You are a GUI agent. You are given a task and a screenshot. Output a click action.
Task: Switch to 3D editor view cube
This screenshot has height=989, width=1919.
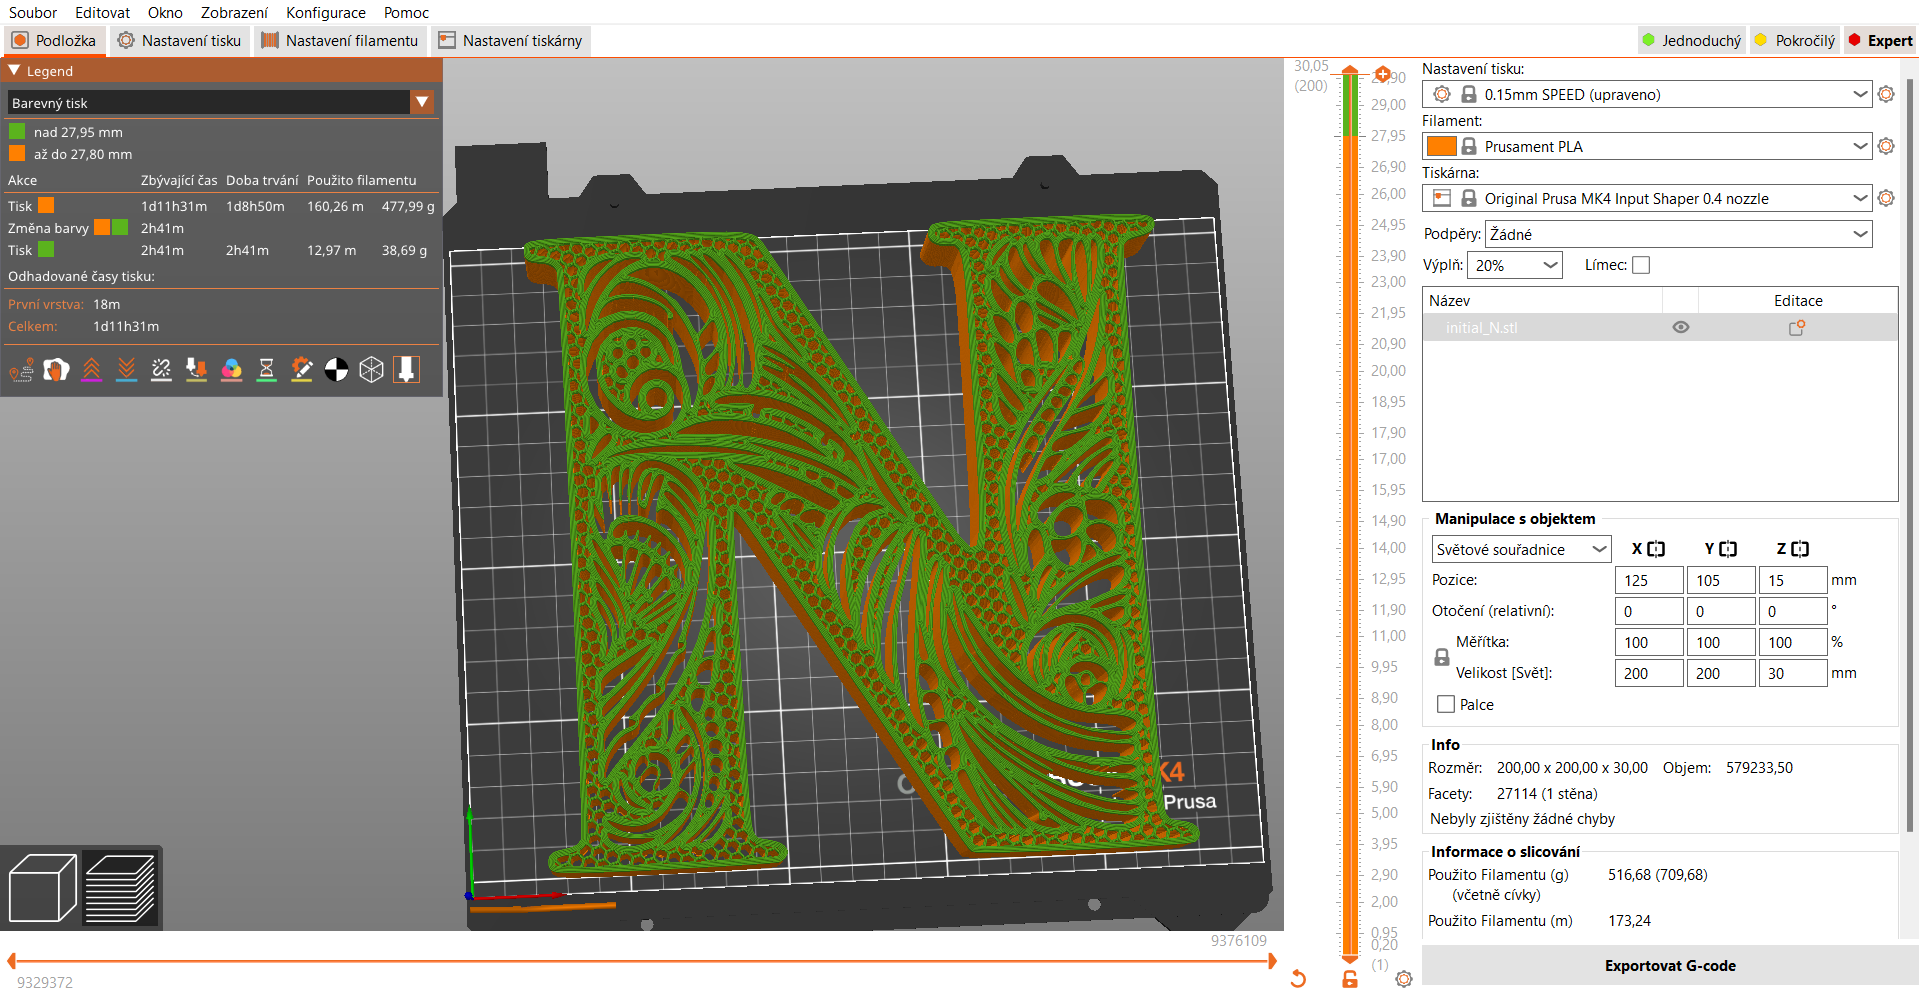pyautogui.click(x=42, y=888)
